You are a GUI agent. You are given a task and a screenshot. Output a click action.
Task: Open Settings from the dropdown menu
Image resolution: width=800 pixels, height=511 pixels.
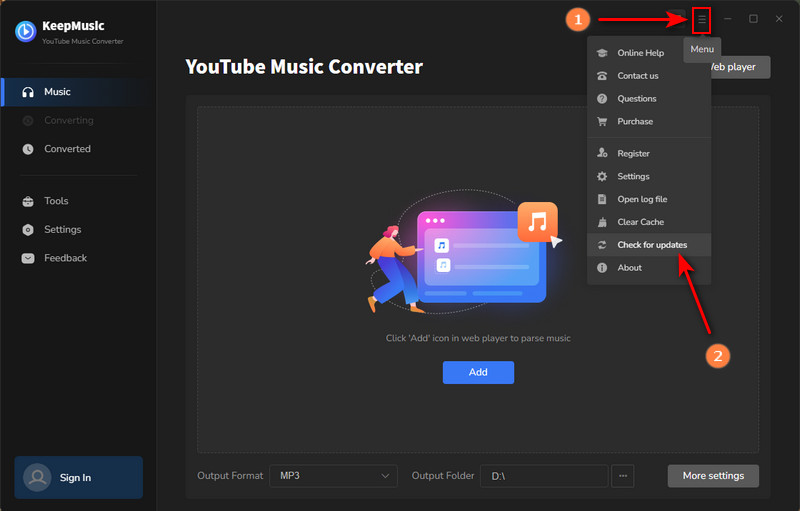tap(648, 176)
